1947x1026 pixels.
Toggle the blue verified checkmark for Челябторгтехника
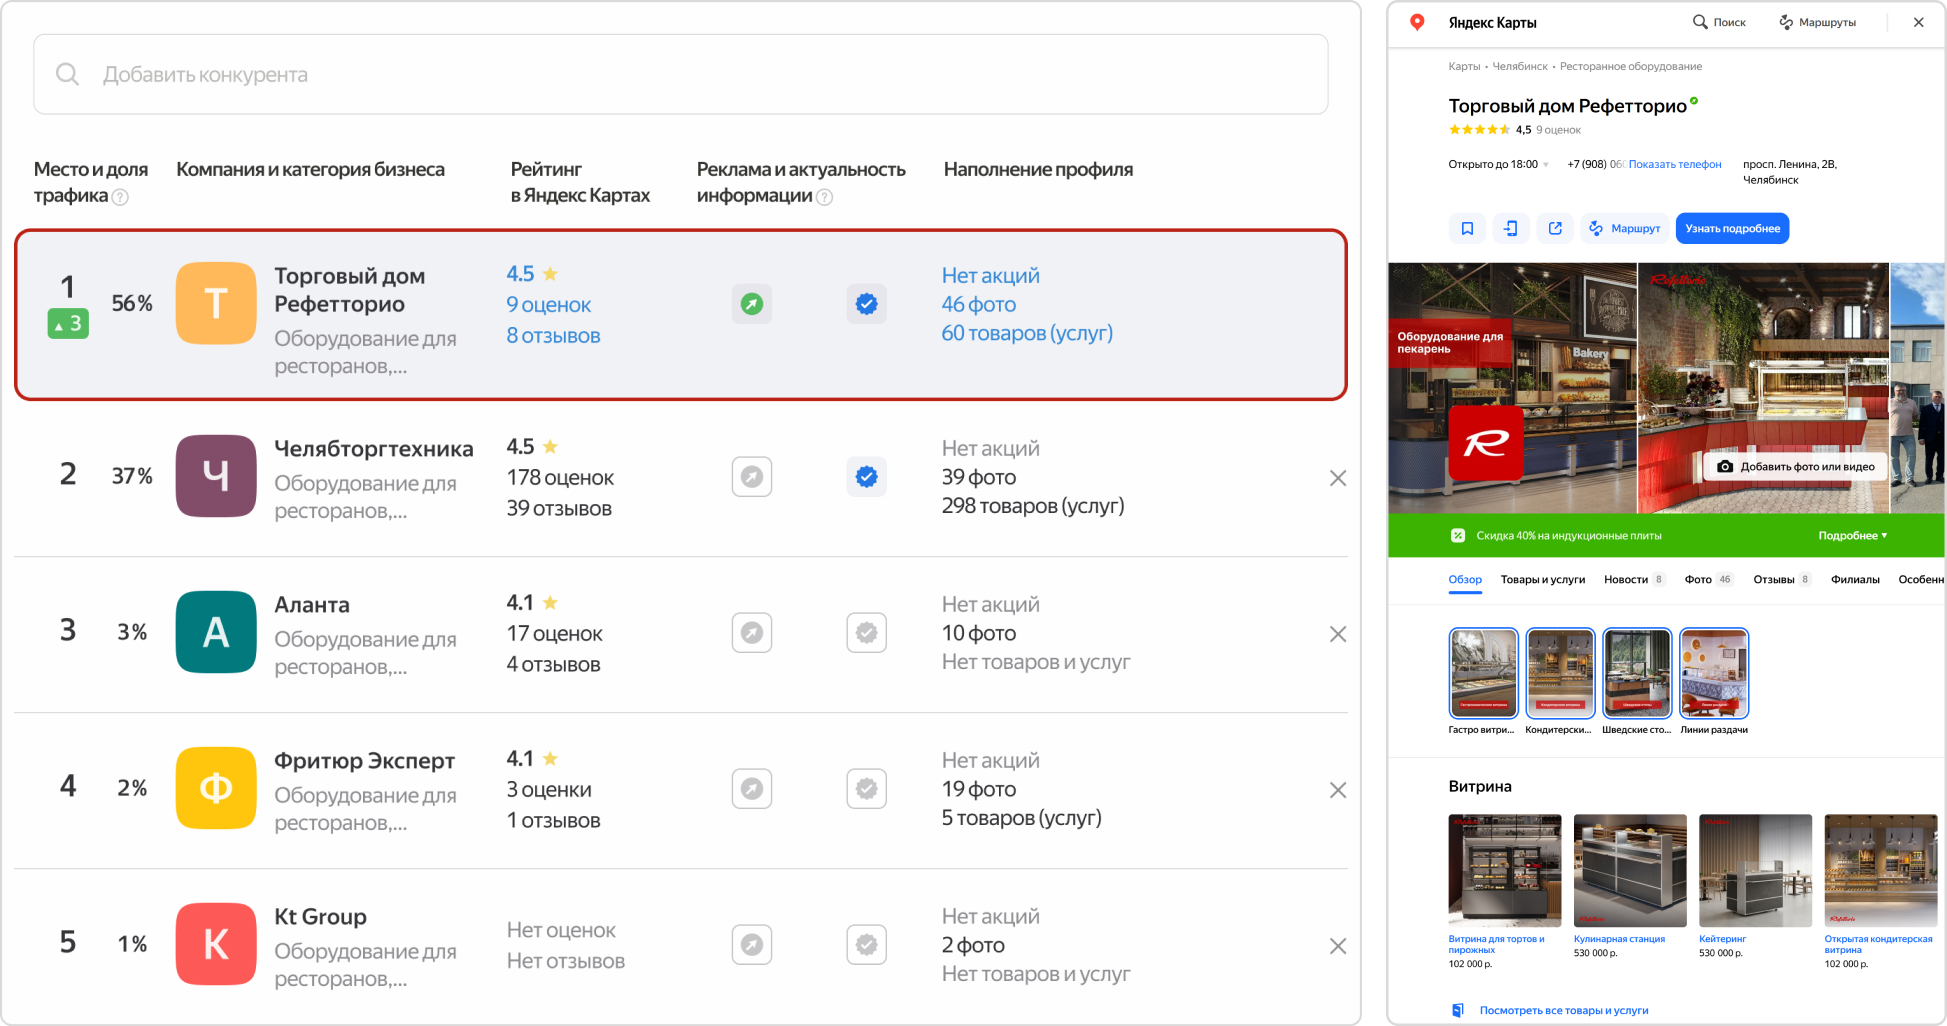[866, 477]
